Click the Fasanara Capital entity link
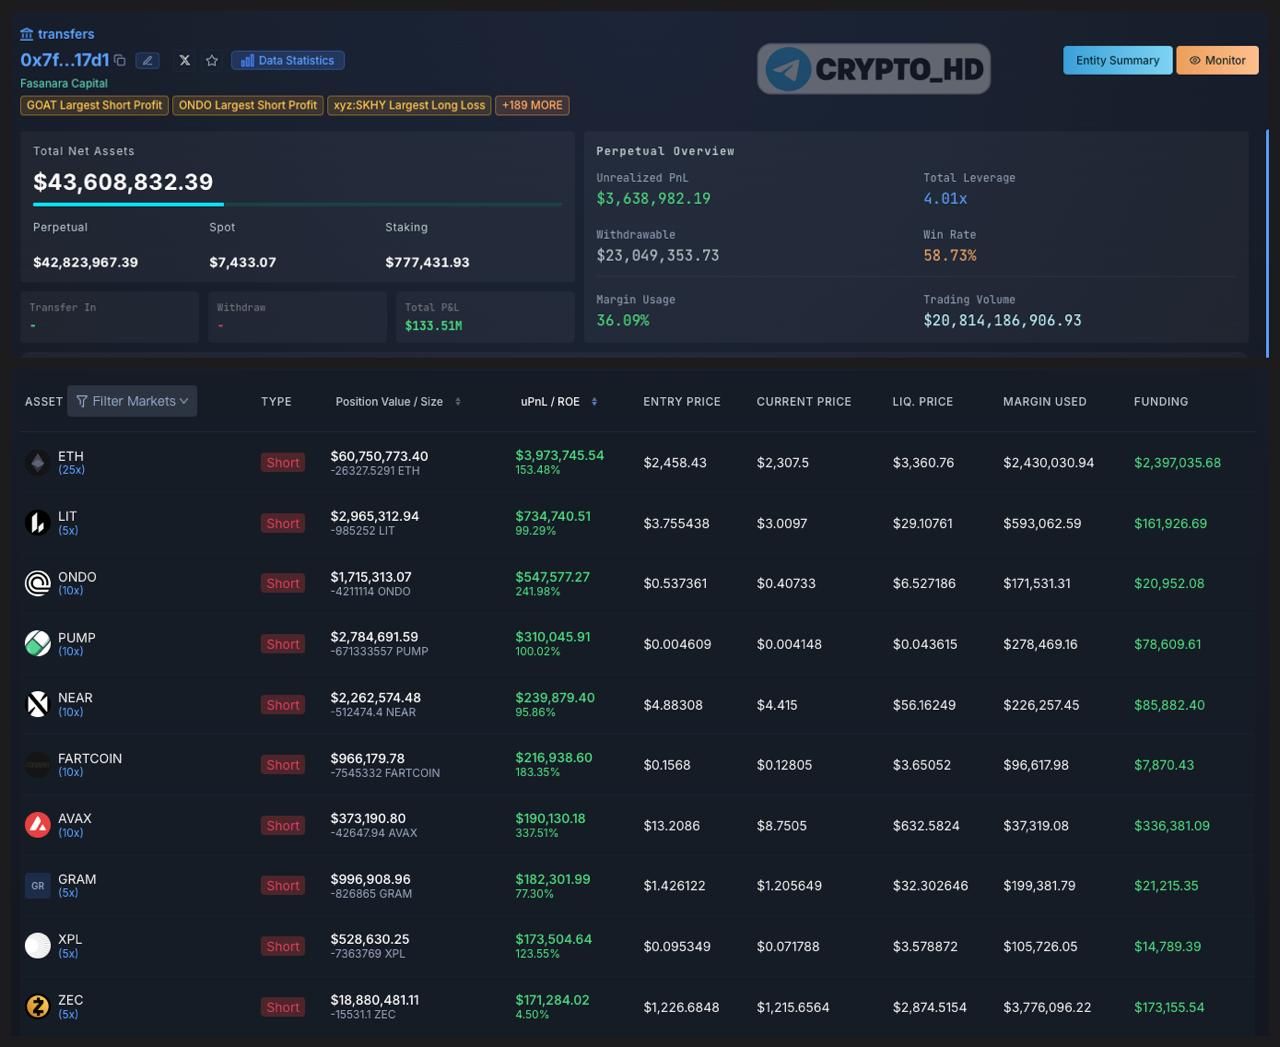The height and width of the screenshot is (1047, 1280). (64, 83)
